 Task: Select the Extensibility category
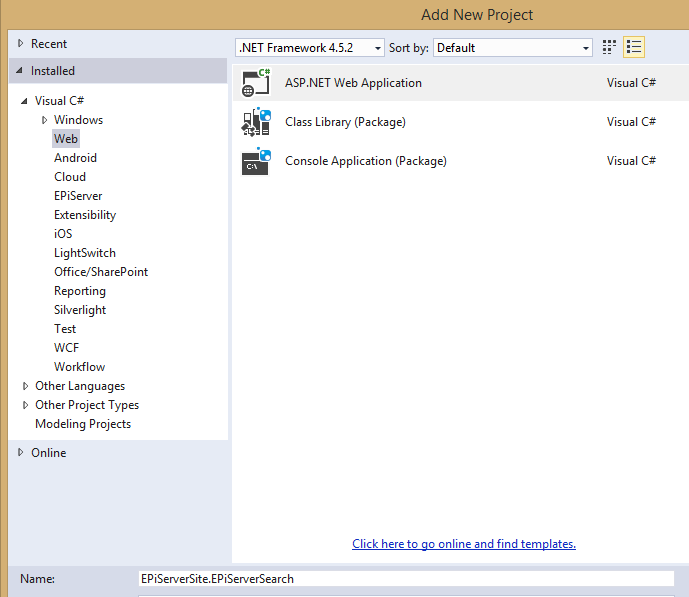[85, 215]
